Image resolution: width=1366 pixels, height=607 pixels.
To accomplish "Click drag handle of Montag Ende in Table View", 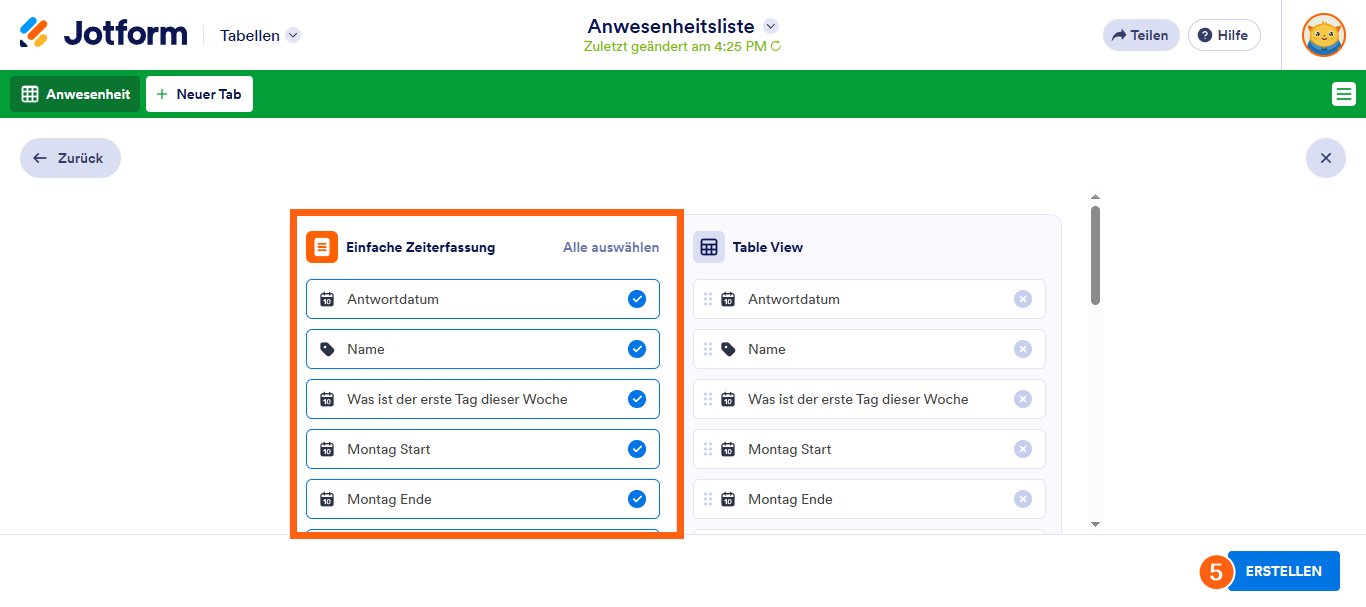I will click(x=708, y=499).
